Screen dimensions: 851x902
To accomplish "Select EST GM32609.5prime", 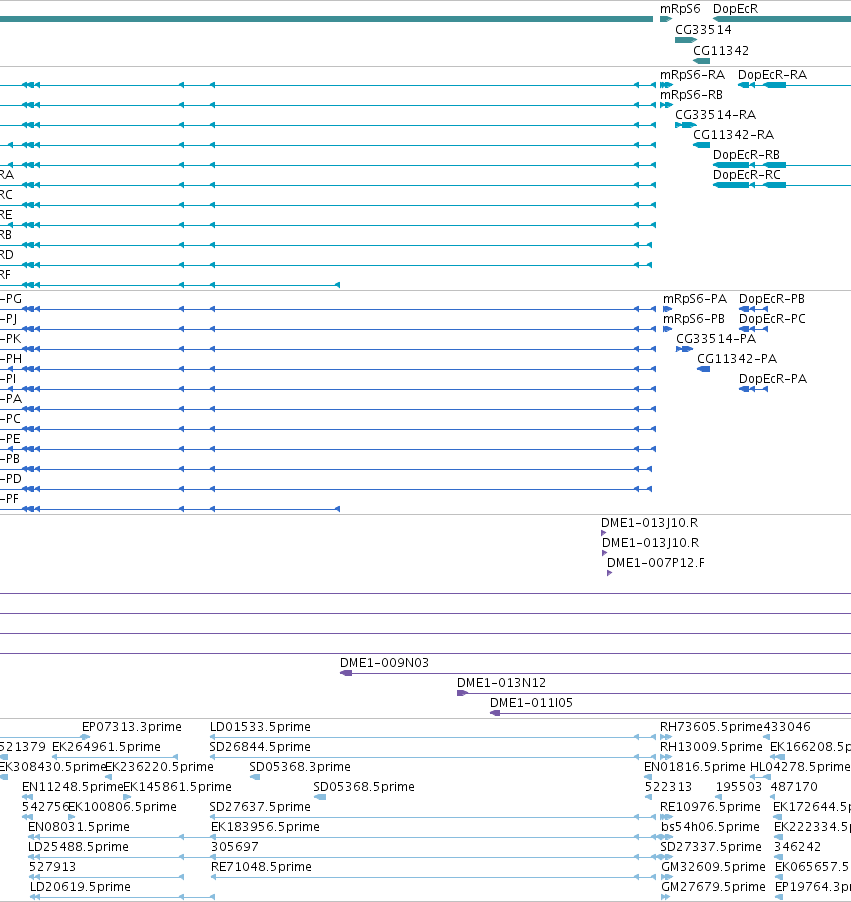I will point(666,877).
